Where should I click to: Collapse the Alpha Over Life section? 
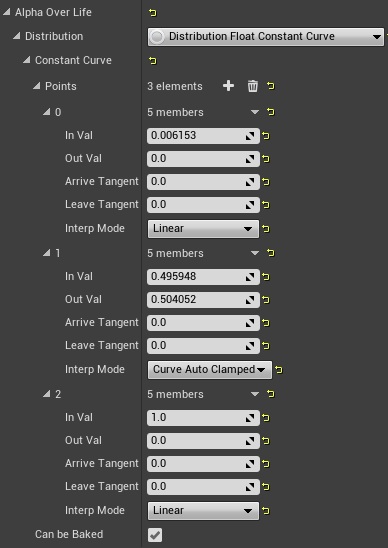coord(7,12)
